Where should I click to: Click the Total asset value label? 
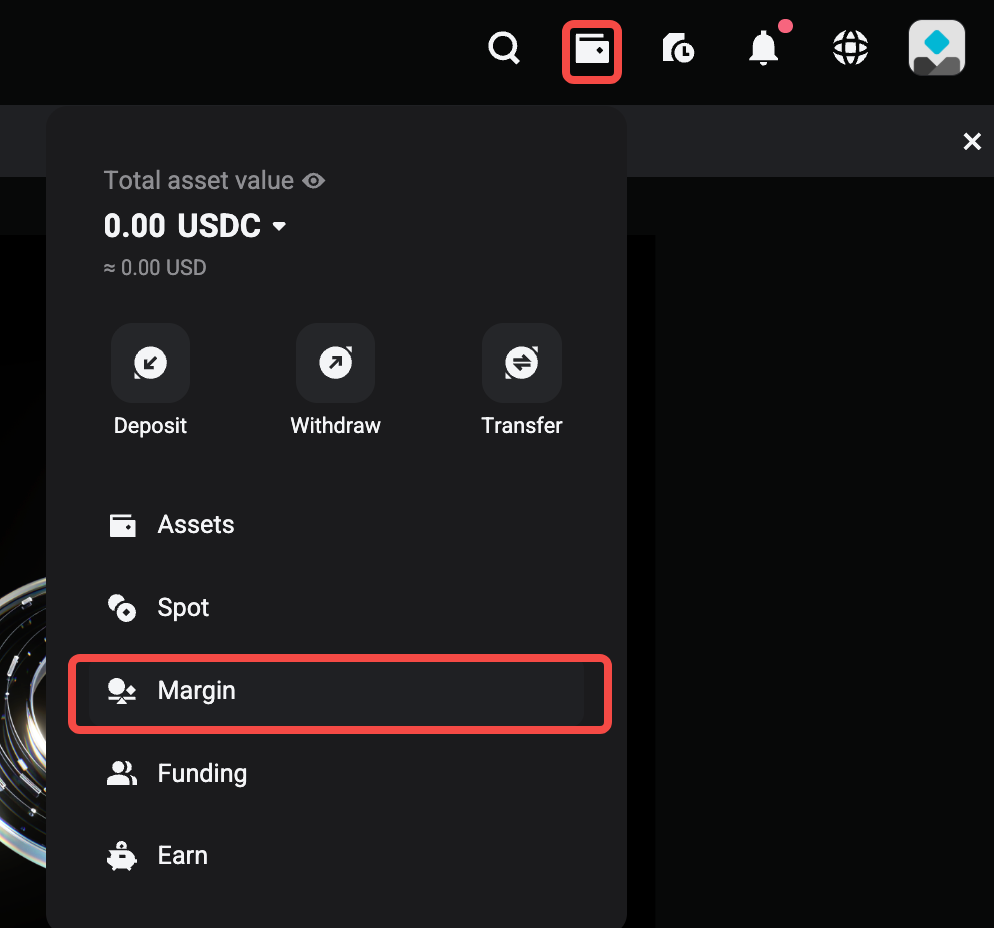pos(198,181)
